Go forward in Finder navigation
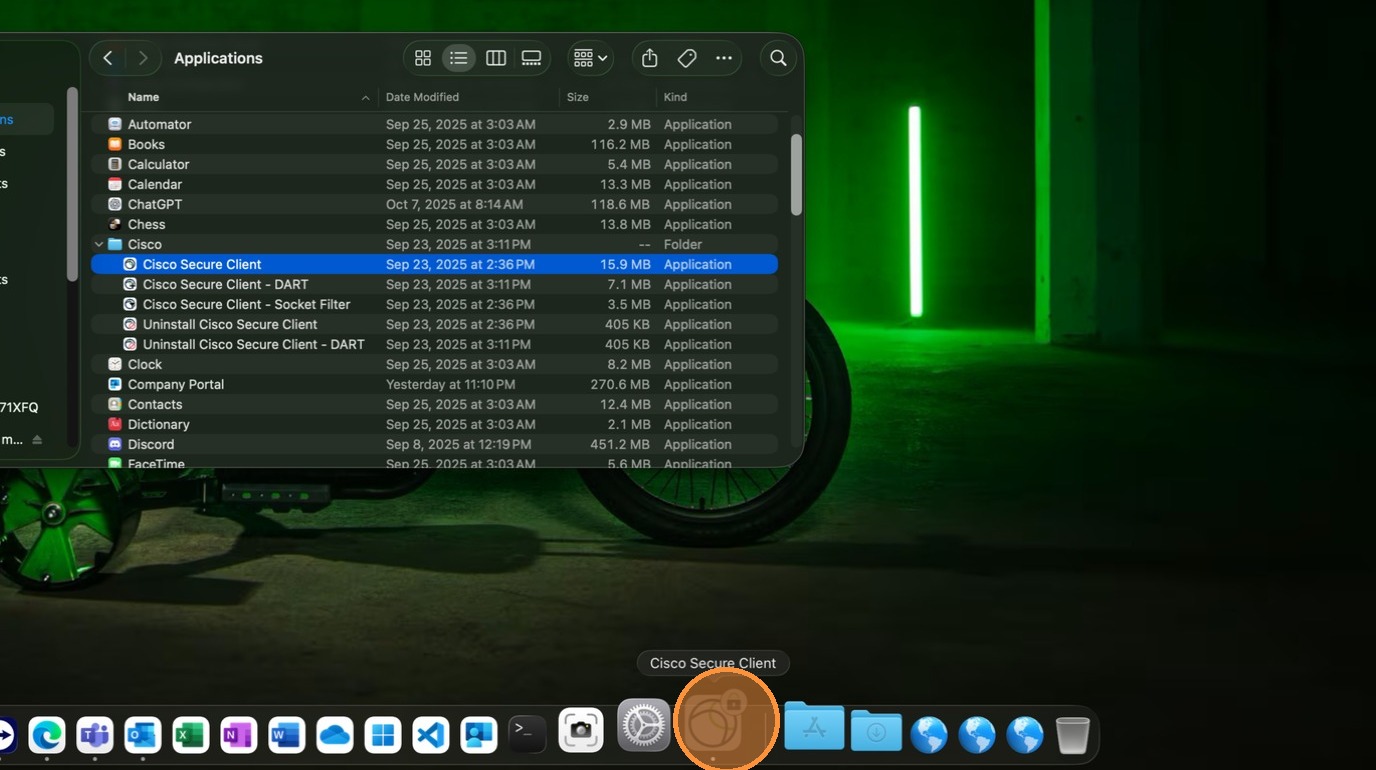This screenshot has width=1376, height=770. tap(143, 58)
